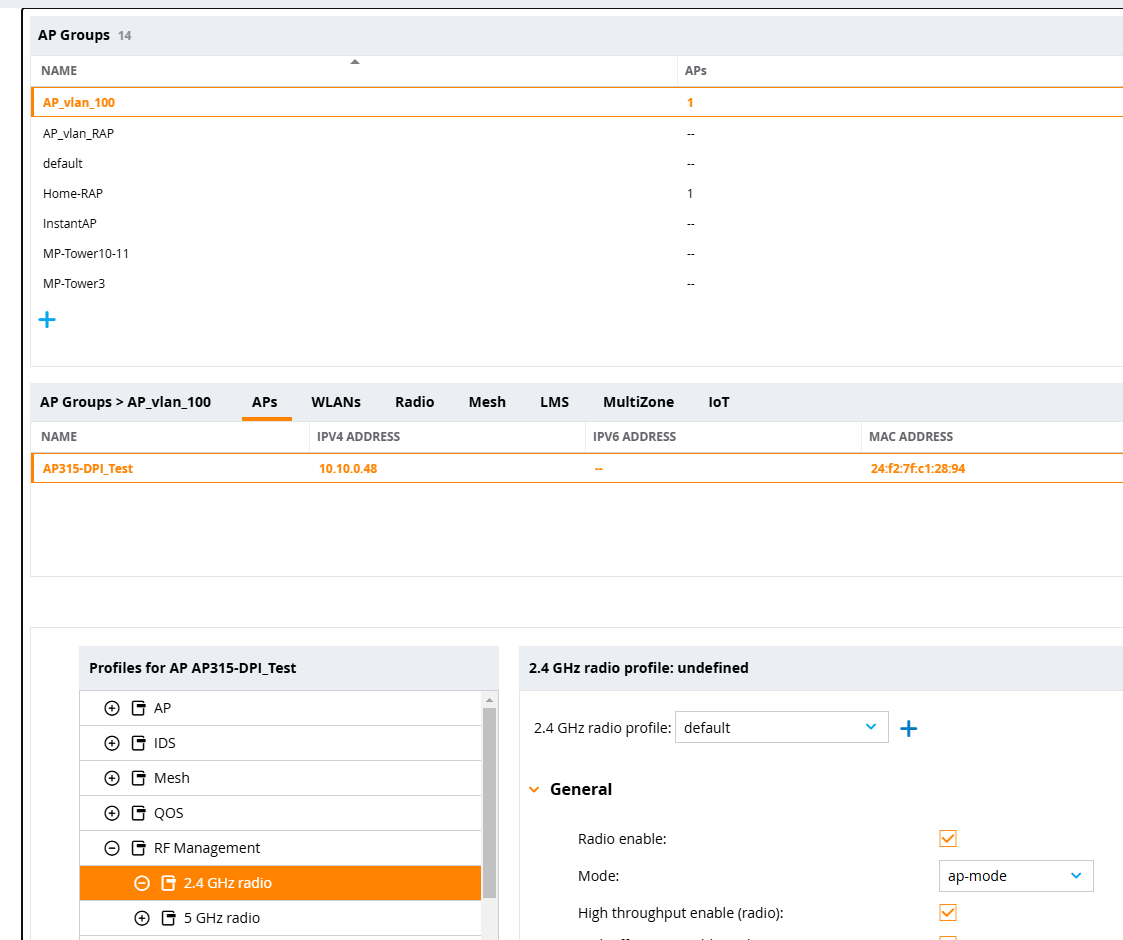1123x940 pixels.
Task: Expand the QOS profile node
Action: 112,813
